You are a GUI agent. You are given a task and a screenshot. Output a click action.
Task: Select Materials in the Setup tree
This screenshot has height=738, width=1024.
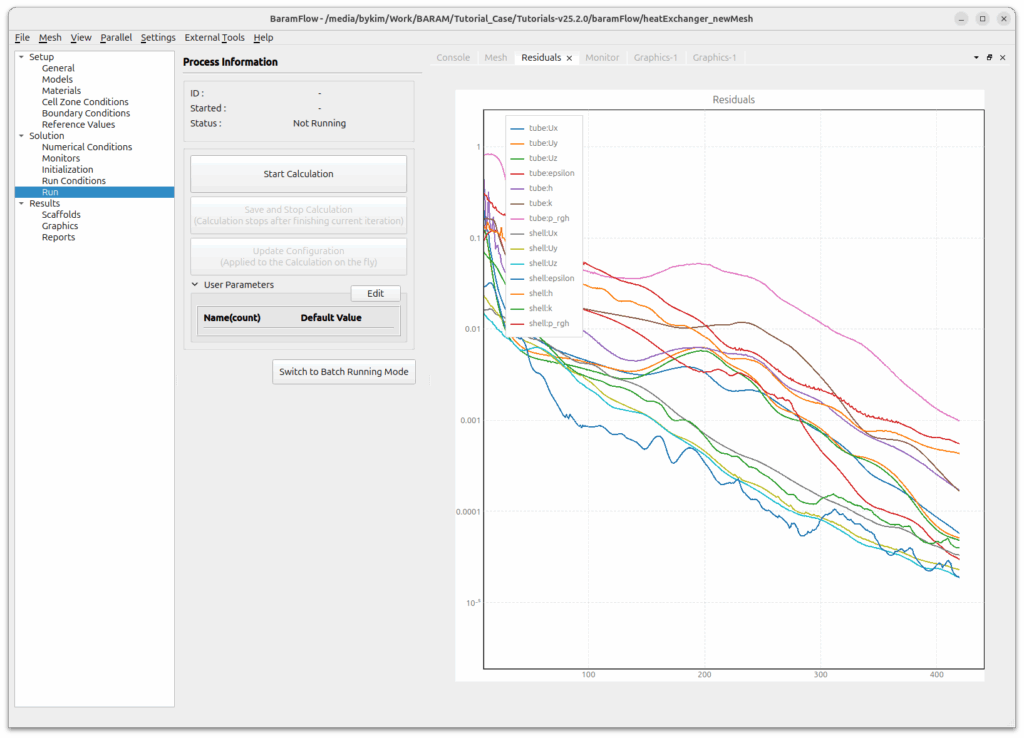click(61, 91)
